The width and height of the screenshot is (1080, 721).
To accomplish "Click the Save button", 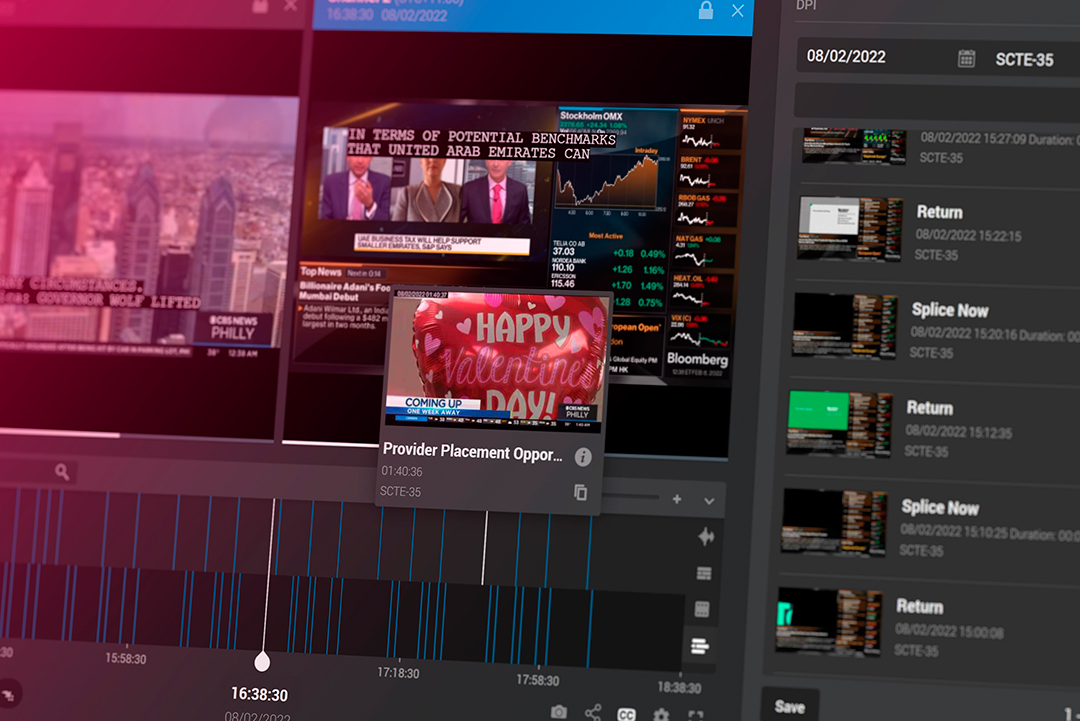I will (x=789, y=707).
